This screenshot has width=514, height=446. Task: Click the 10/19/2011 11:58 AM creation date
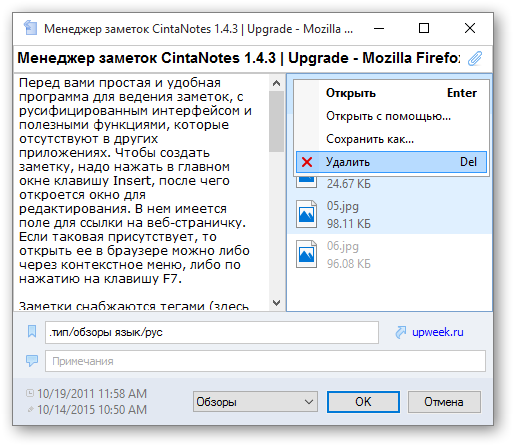click(x=92, y=394)
